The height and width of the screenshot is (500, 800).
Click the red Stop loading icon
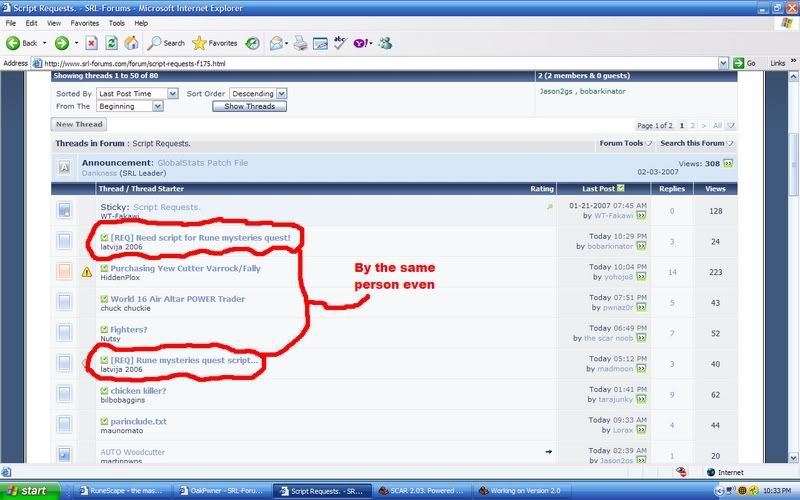pos(91,43)
